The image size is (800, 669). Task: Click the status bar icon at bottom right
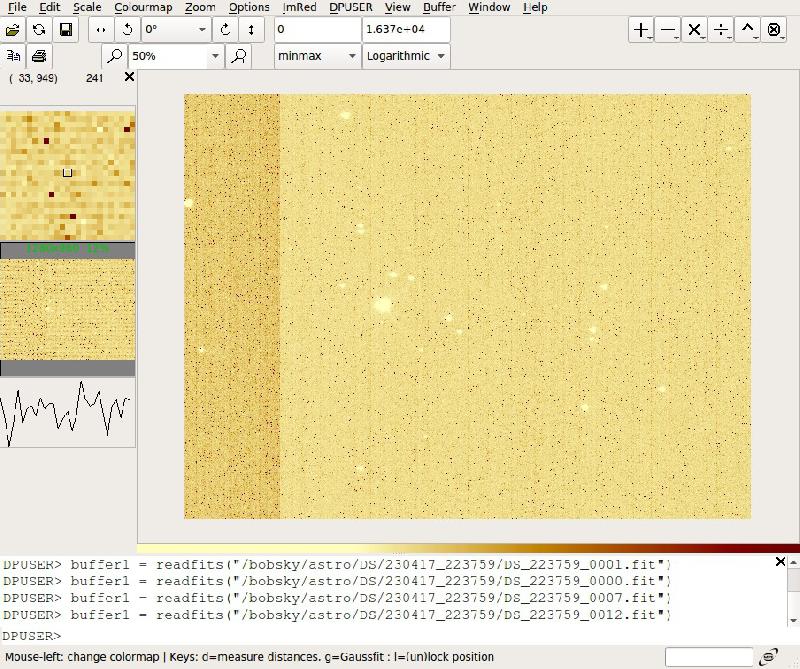coord(768,657)
